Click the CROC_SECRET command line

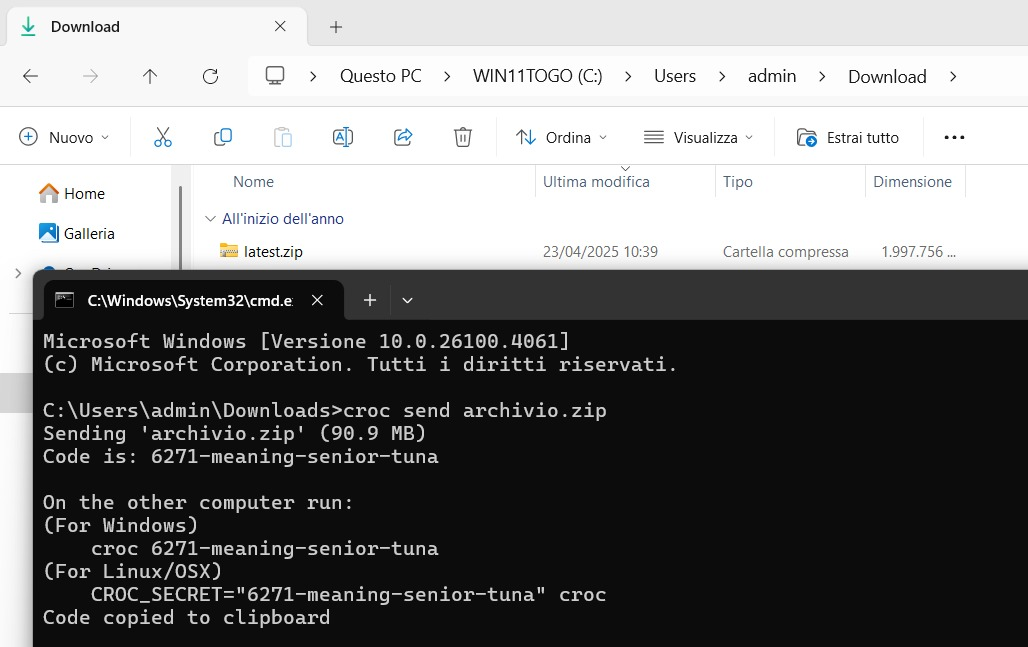348,595
